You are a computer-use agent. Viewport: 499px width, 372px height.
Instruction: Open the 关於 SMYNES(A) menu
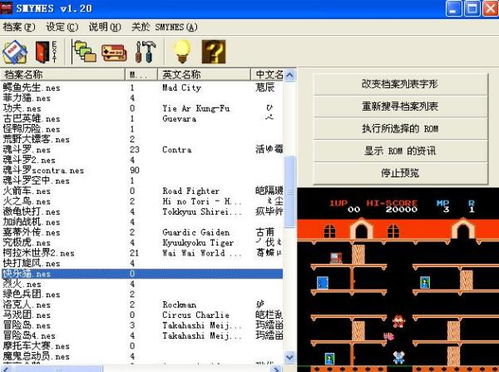[x=164, y=27]
